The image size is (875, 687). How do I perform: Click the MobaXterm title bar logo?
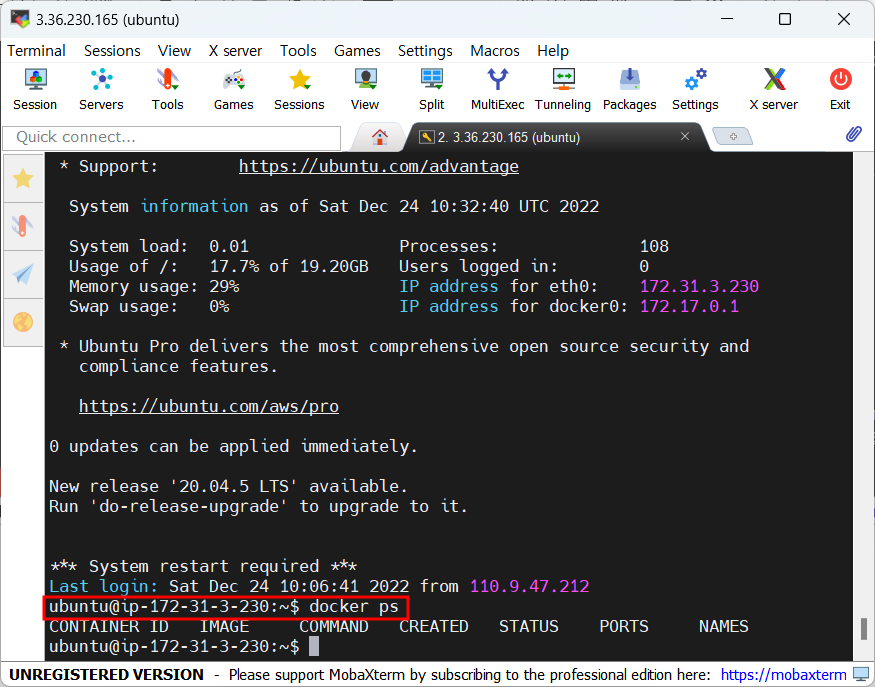tap(20, 19)
